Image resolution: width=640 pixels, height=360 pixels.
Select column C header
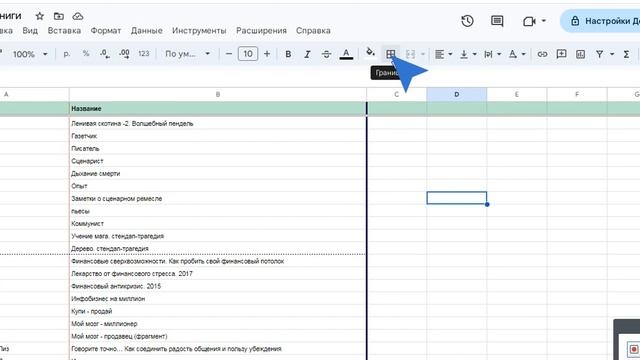(397, 94)
